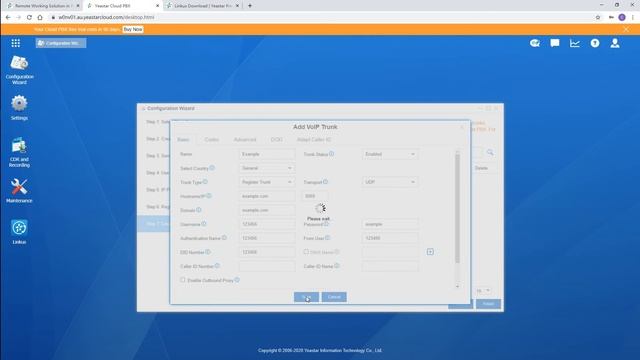This screenshot has height=360, width=640.
Task: Click the Caller ID Number info icon
Action: tap(217, 266)
